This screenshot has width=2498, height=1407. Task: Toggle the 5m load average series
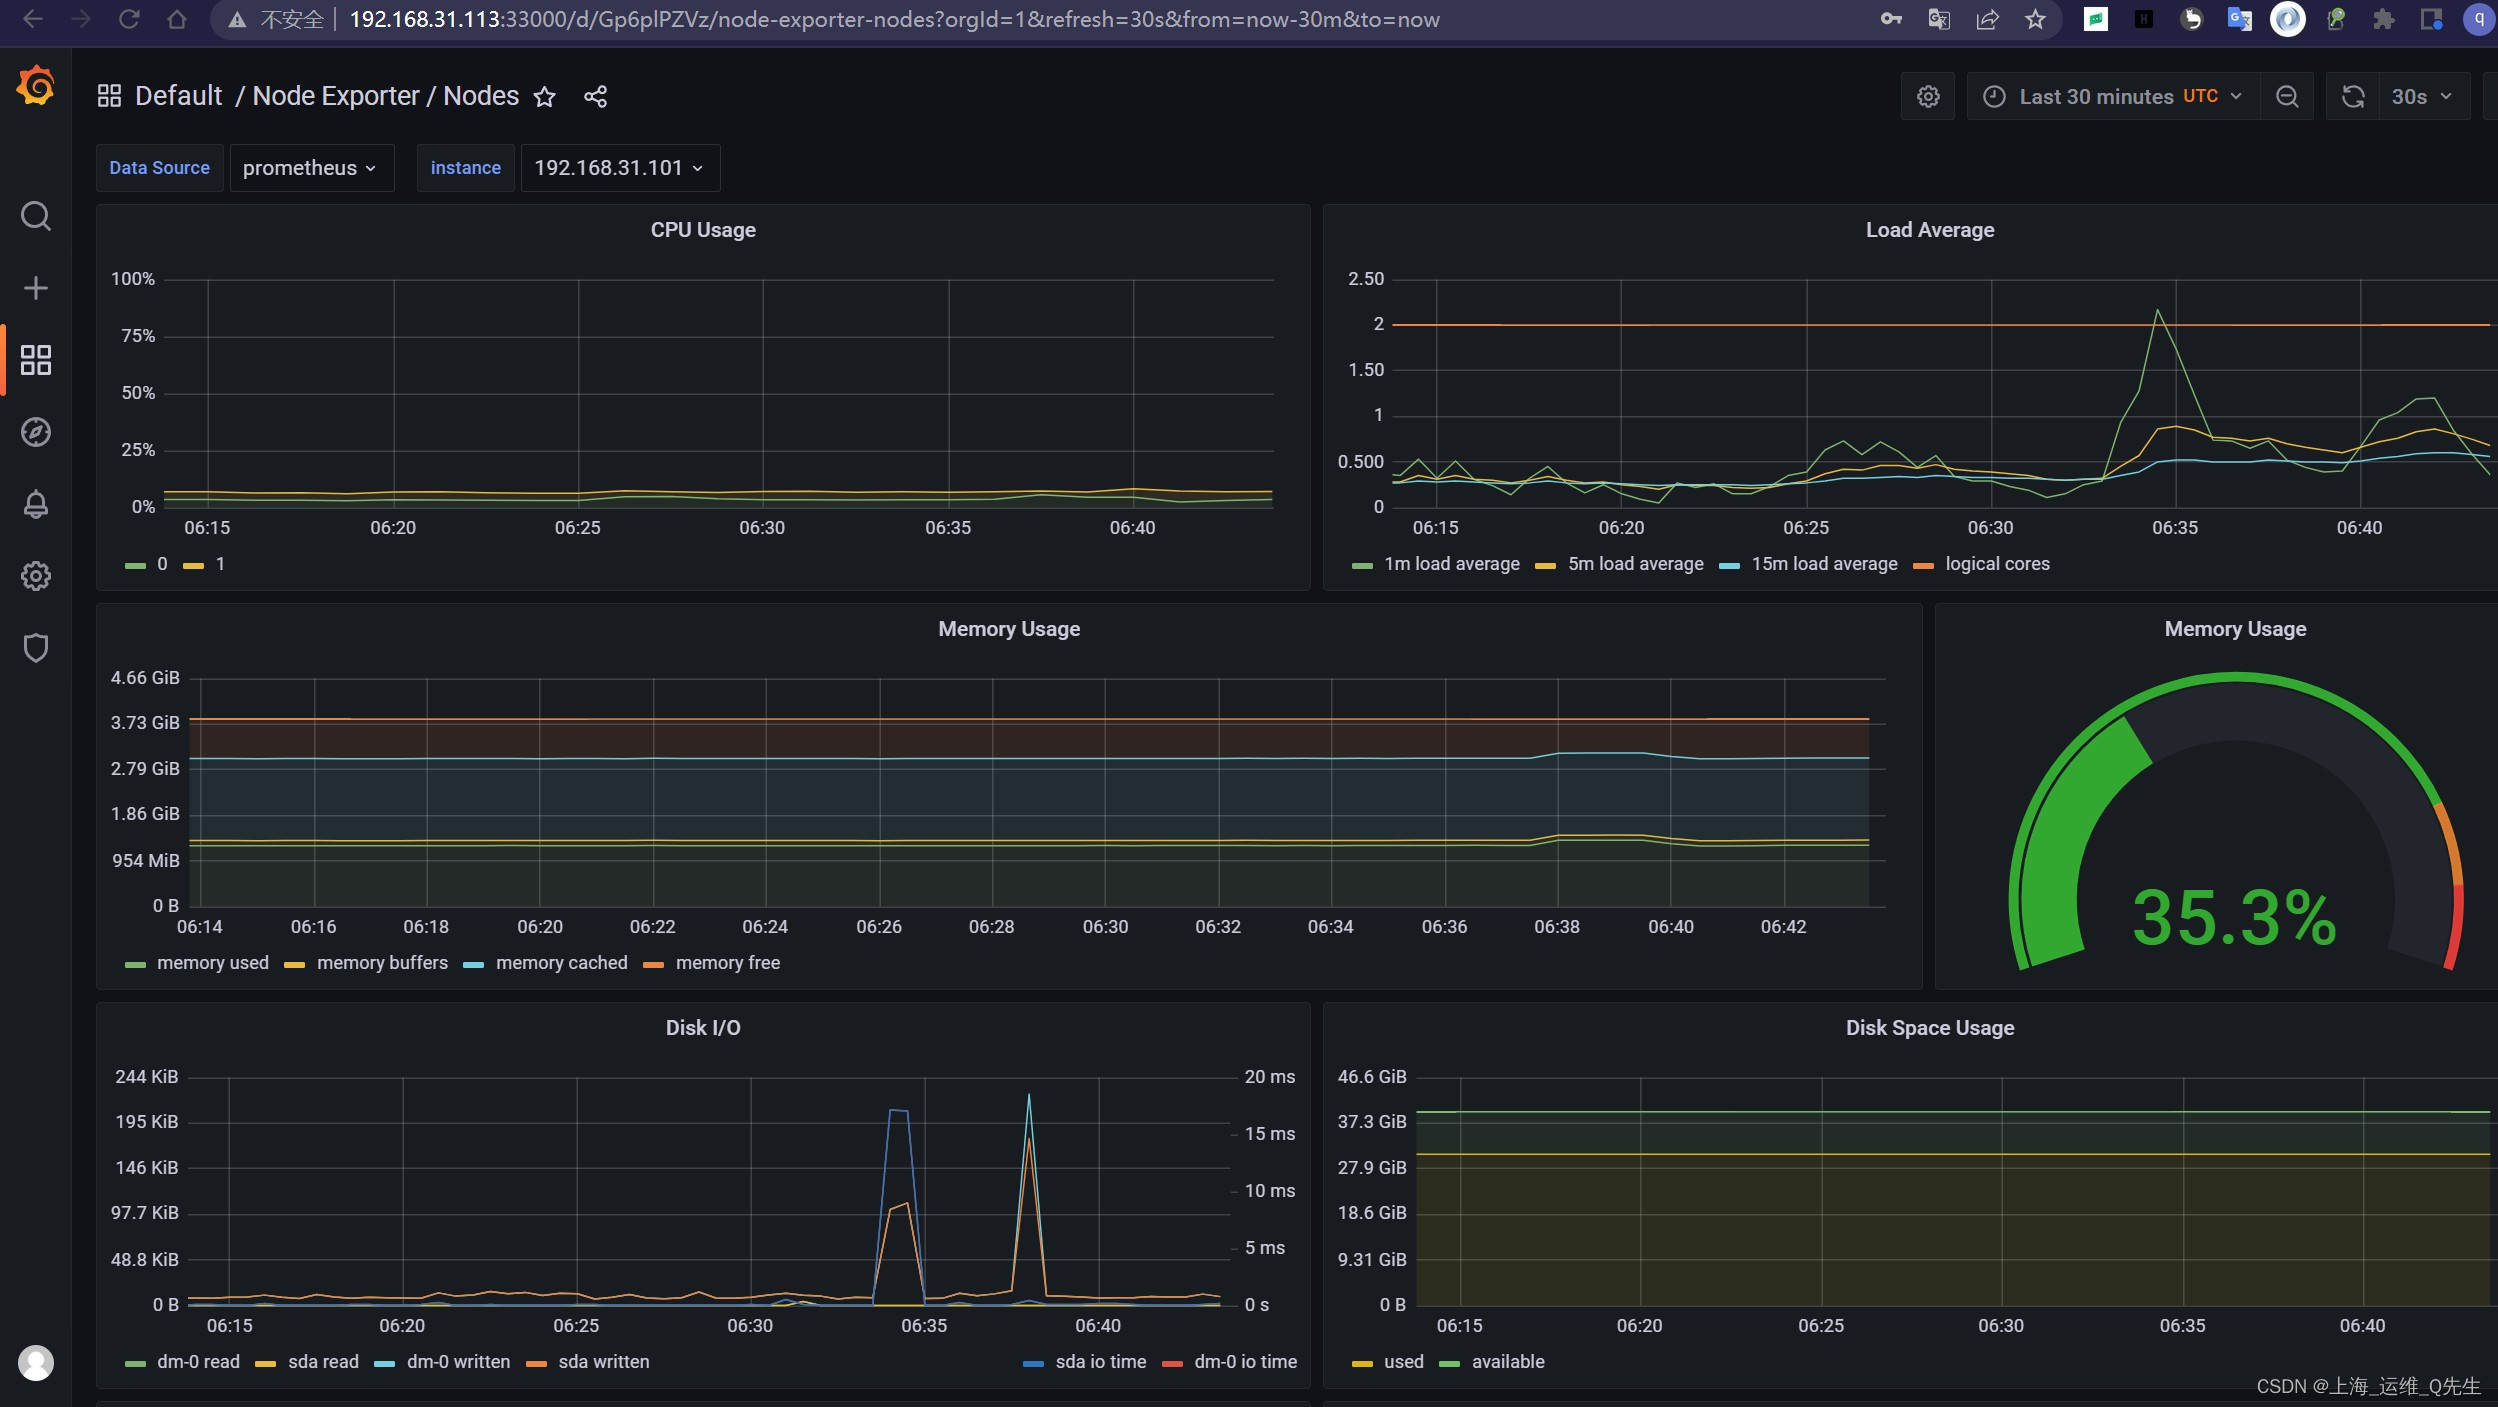point(1635,564)
